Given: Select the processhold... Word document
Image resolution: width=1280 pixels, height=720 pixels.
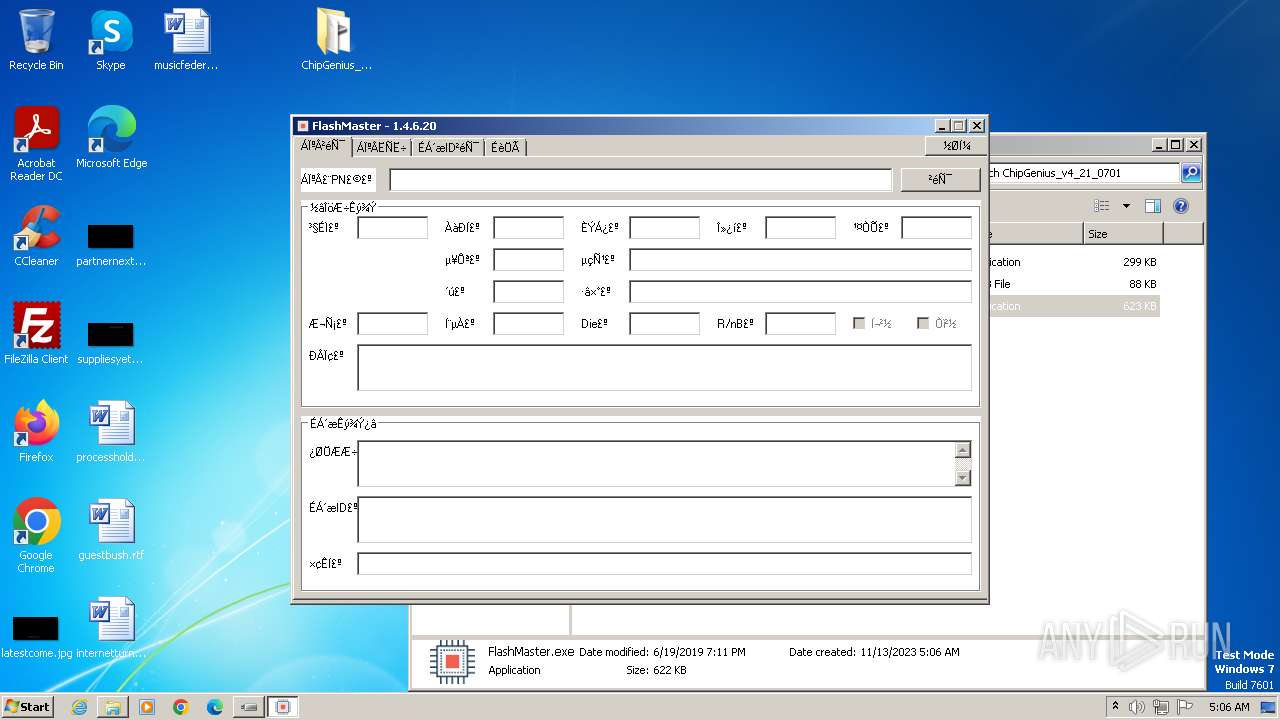Looking at the screenshot, I should [111, 432].
